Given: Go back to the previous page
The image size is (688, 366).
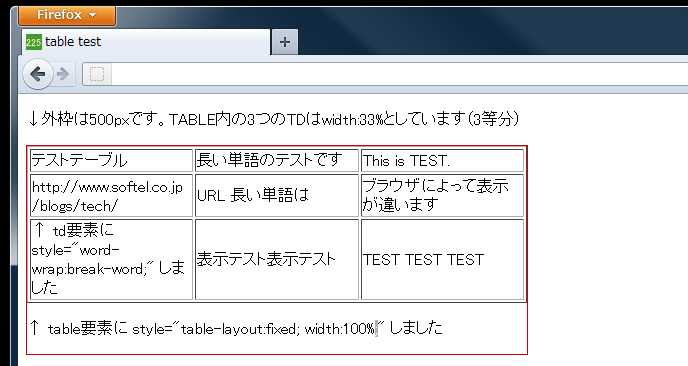Looking at the screenshot, I should point(38,74).
